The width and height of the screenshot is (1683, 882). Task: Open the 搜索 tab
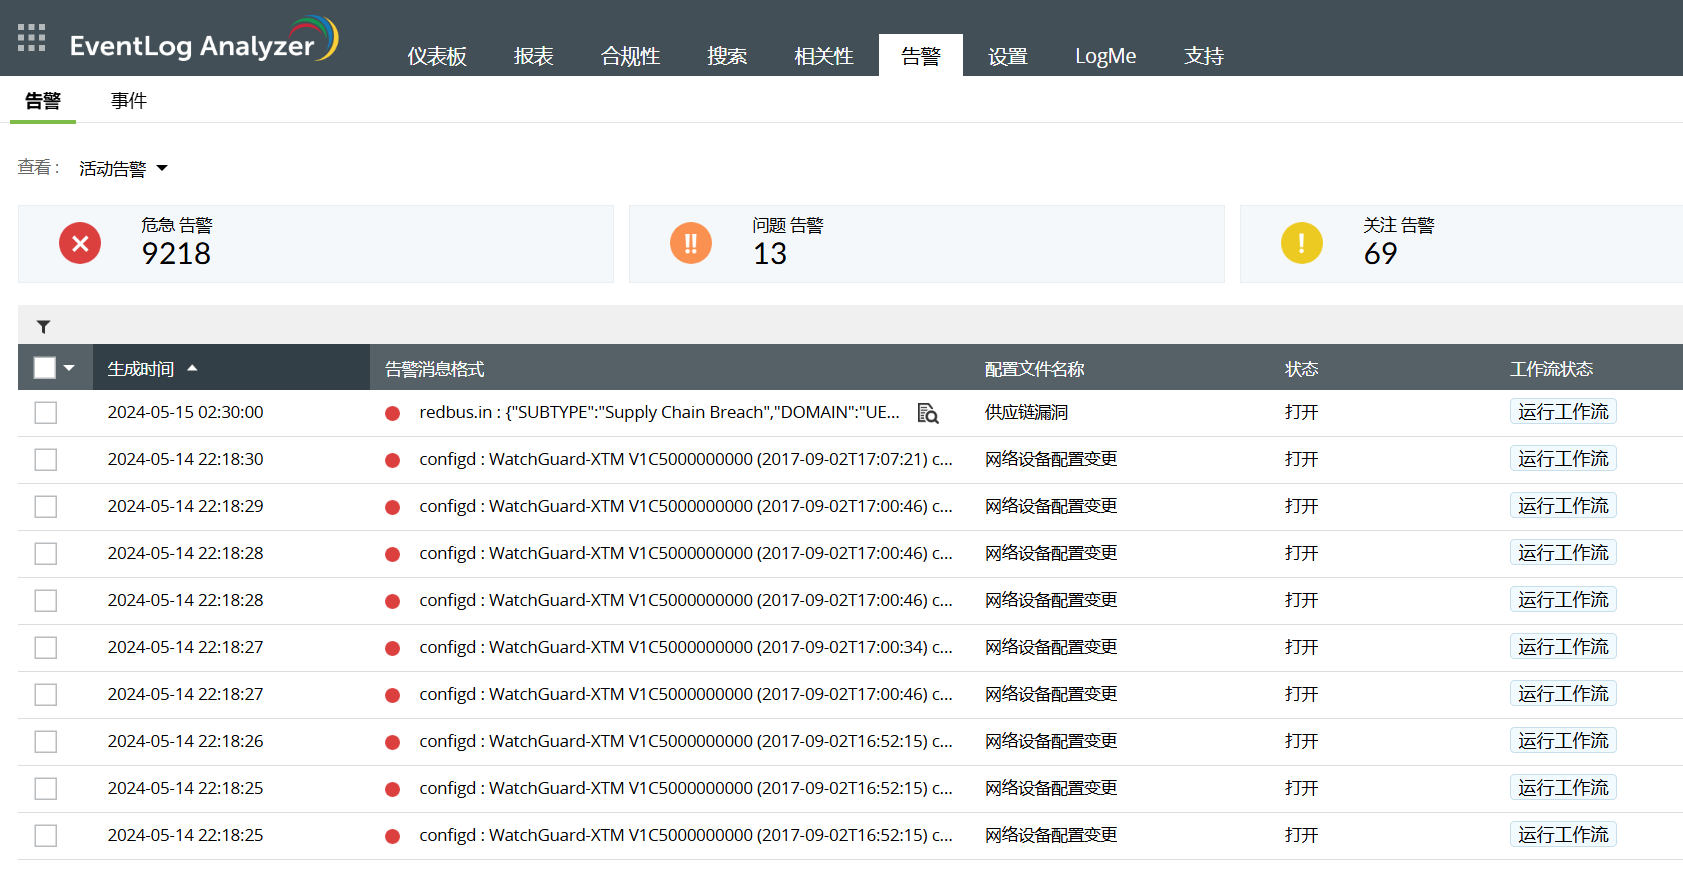tap(727, 56)
